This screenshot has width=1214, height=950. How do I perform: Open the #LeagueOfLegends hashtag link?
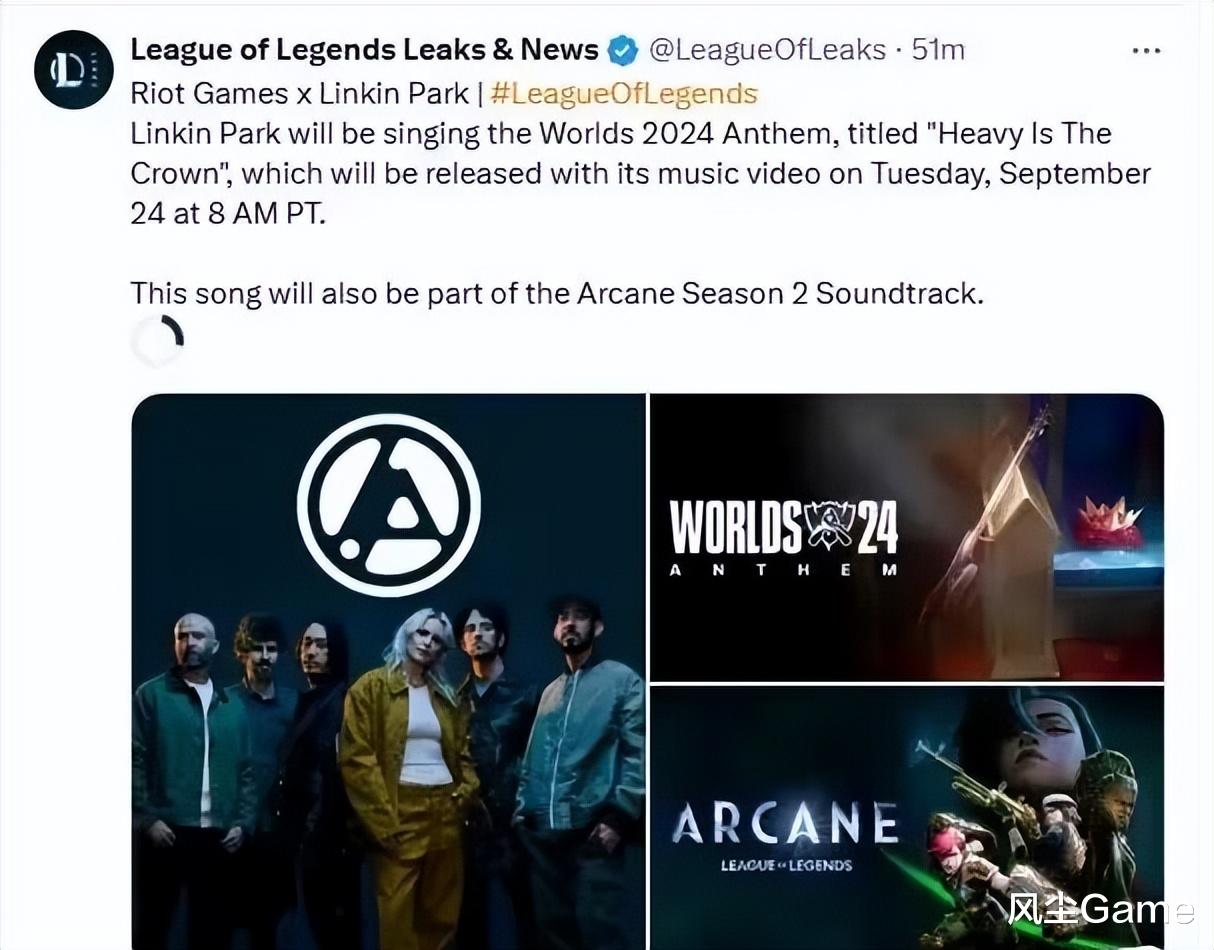click(625, 94)
